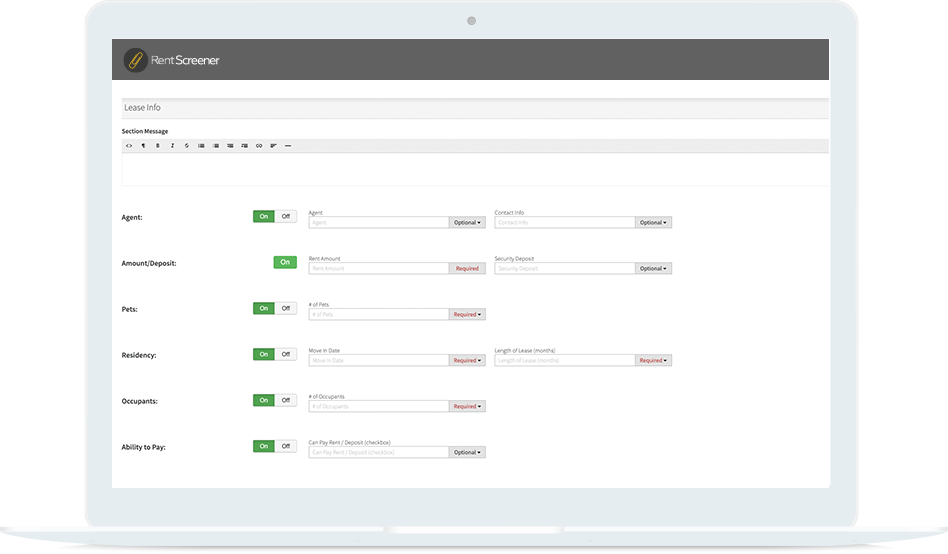The height and width of the screenshot is (554, 948).
Task: Insert an ordered numbered list
Action: (216, 146)
